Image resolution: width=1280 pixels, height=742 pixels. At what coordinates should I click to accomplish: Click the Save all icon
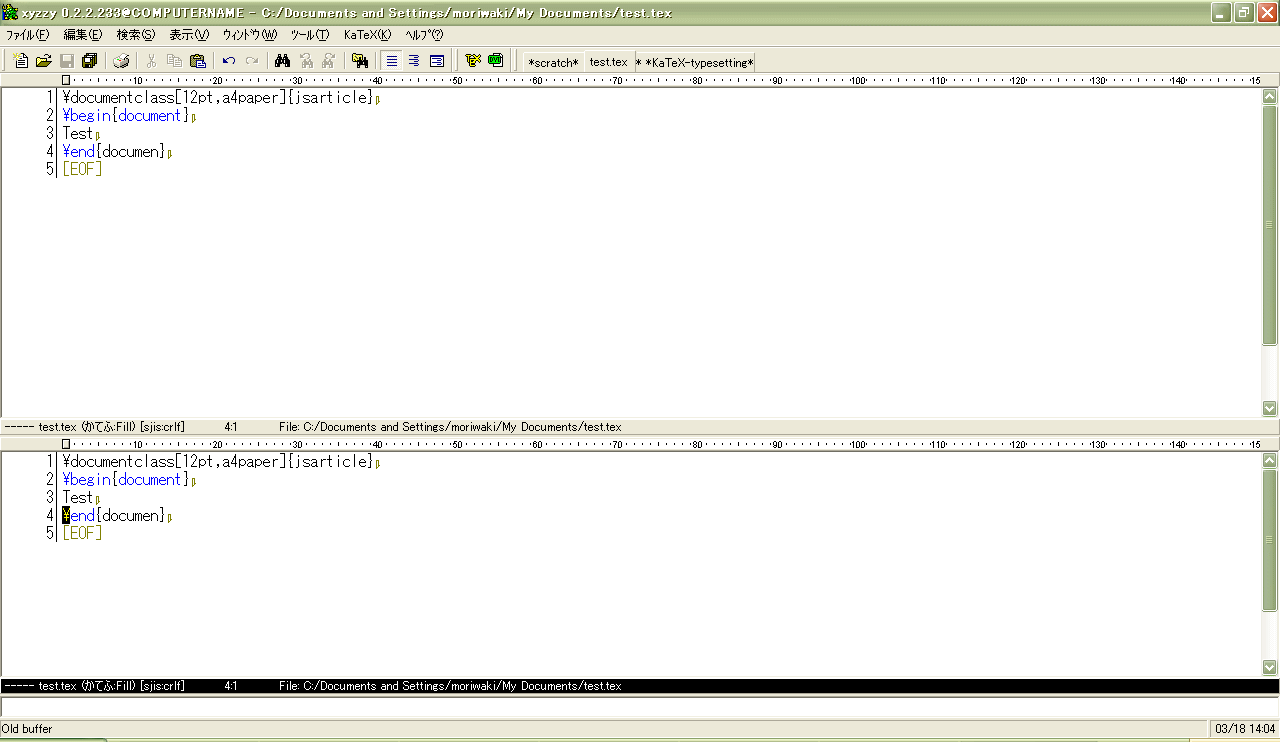90,61
